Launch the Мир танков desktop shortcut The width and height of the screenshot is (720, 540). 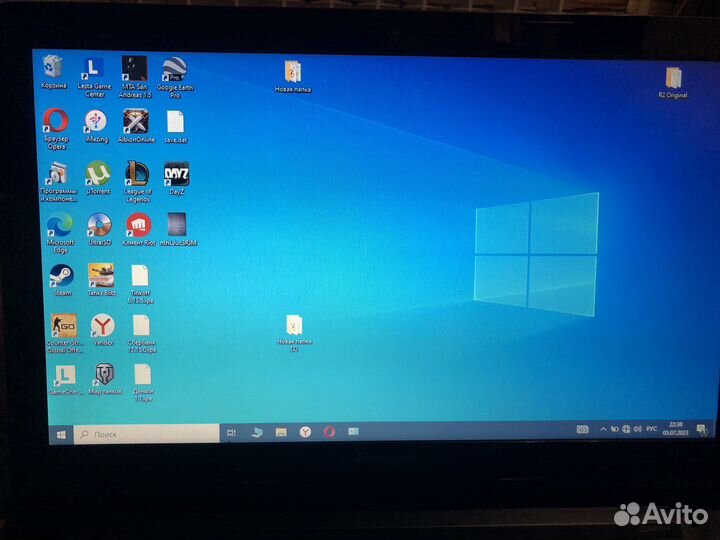[105, 379]
